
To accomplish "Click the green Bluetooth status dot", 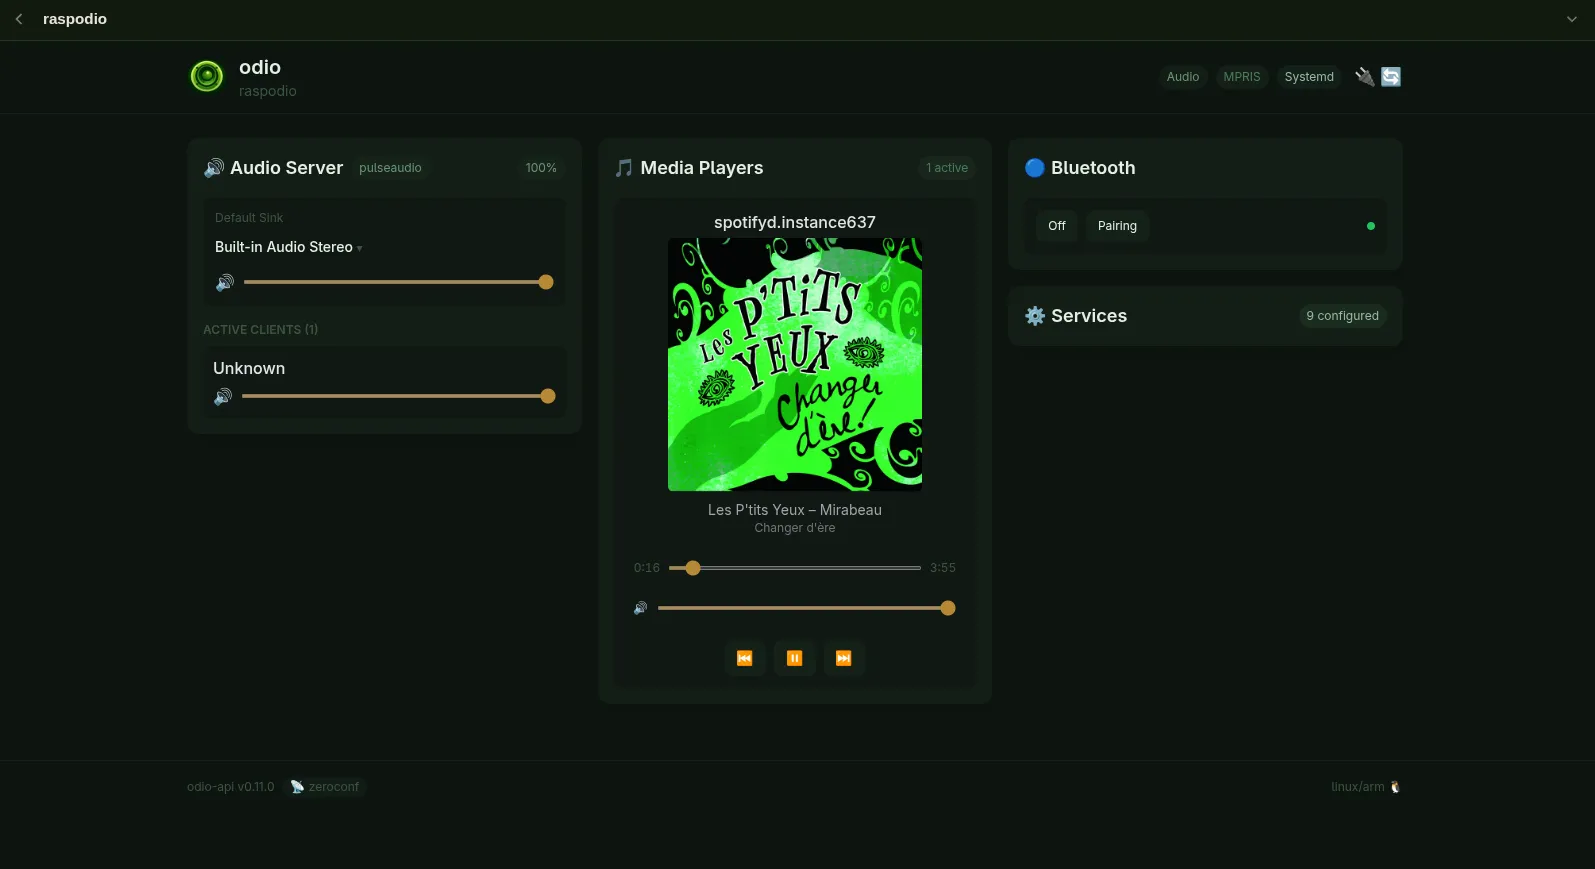I will pyautogui.click(x=1371, y=226).
